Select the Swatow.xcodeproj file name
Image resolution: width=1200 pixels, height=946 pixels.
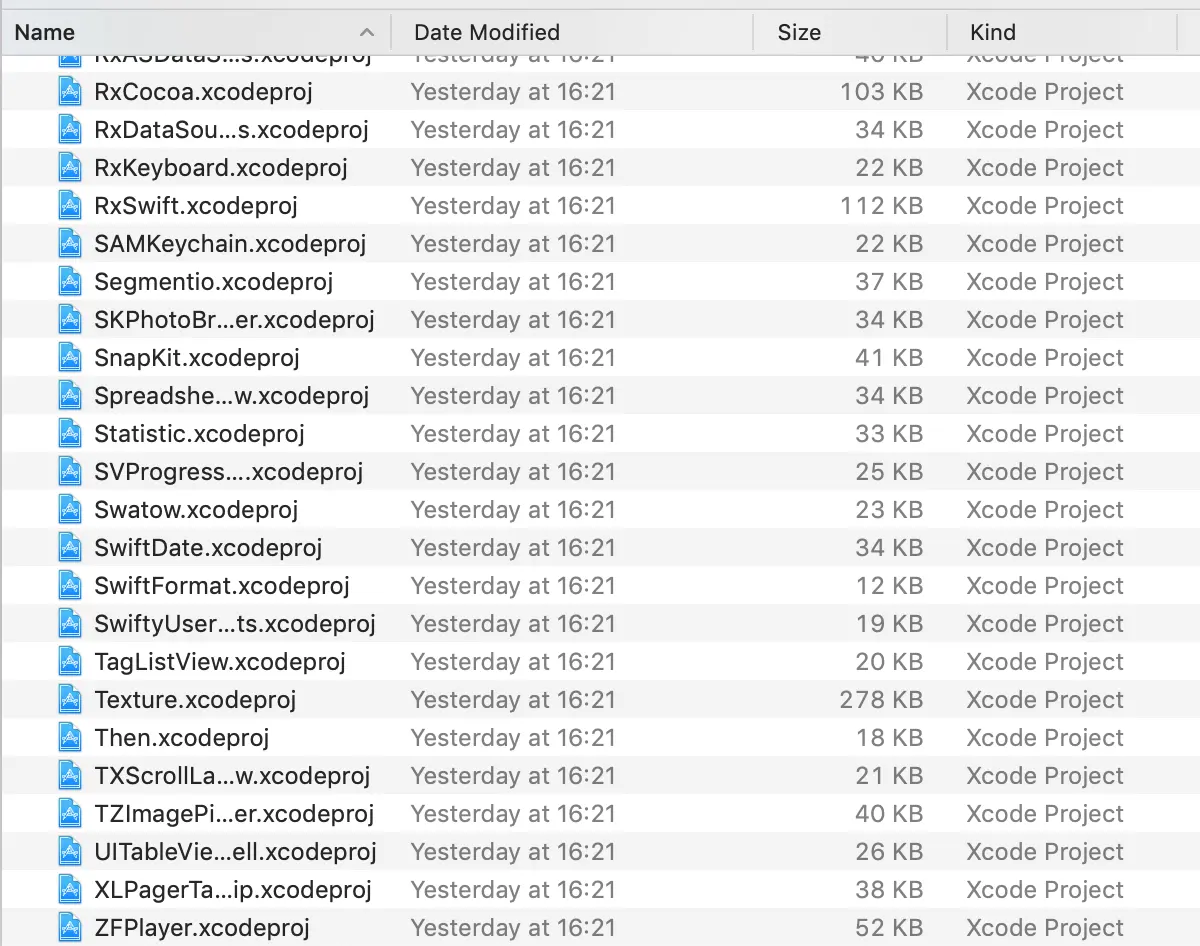[x=196, y=510]
